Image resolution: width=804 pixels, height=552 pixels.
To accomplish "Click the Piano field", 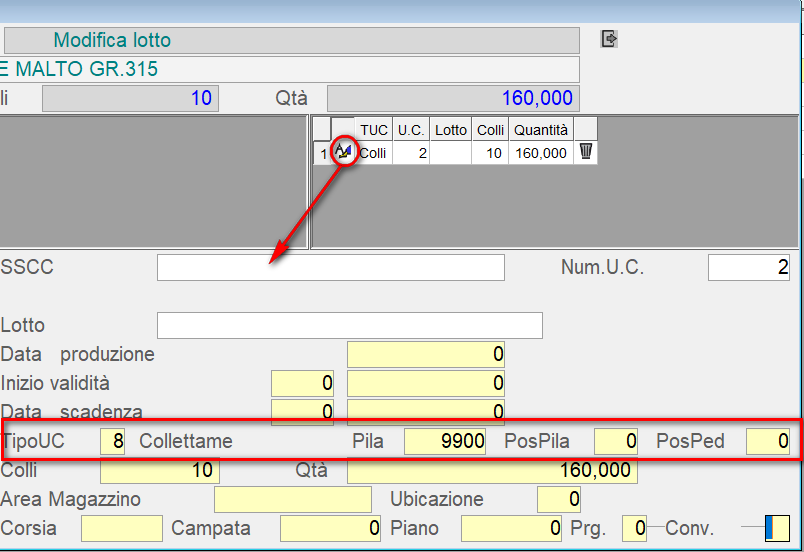I will [511, 528].
